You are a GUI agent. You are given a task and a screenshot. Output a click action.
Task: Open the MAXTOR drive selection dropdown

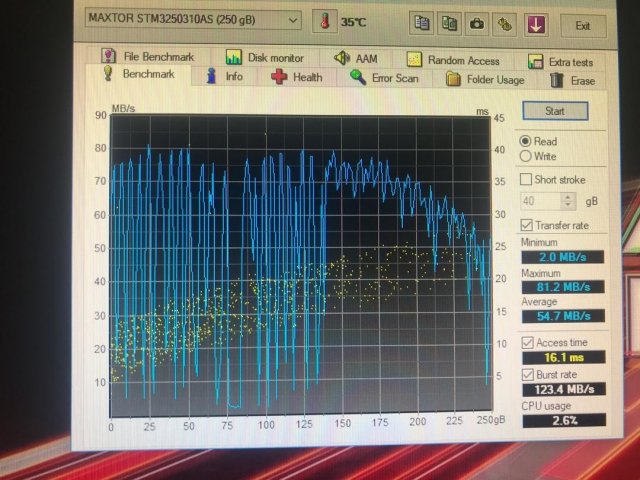[x=291, y=20]
